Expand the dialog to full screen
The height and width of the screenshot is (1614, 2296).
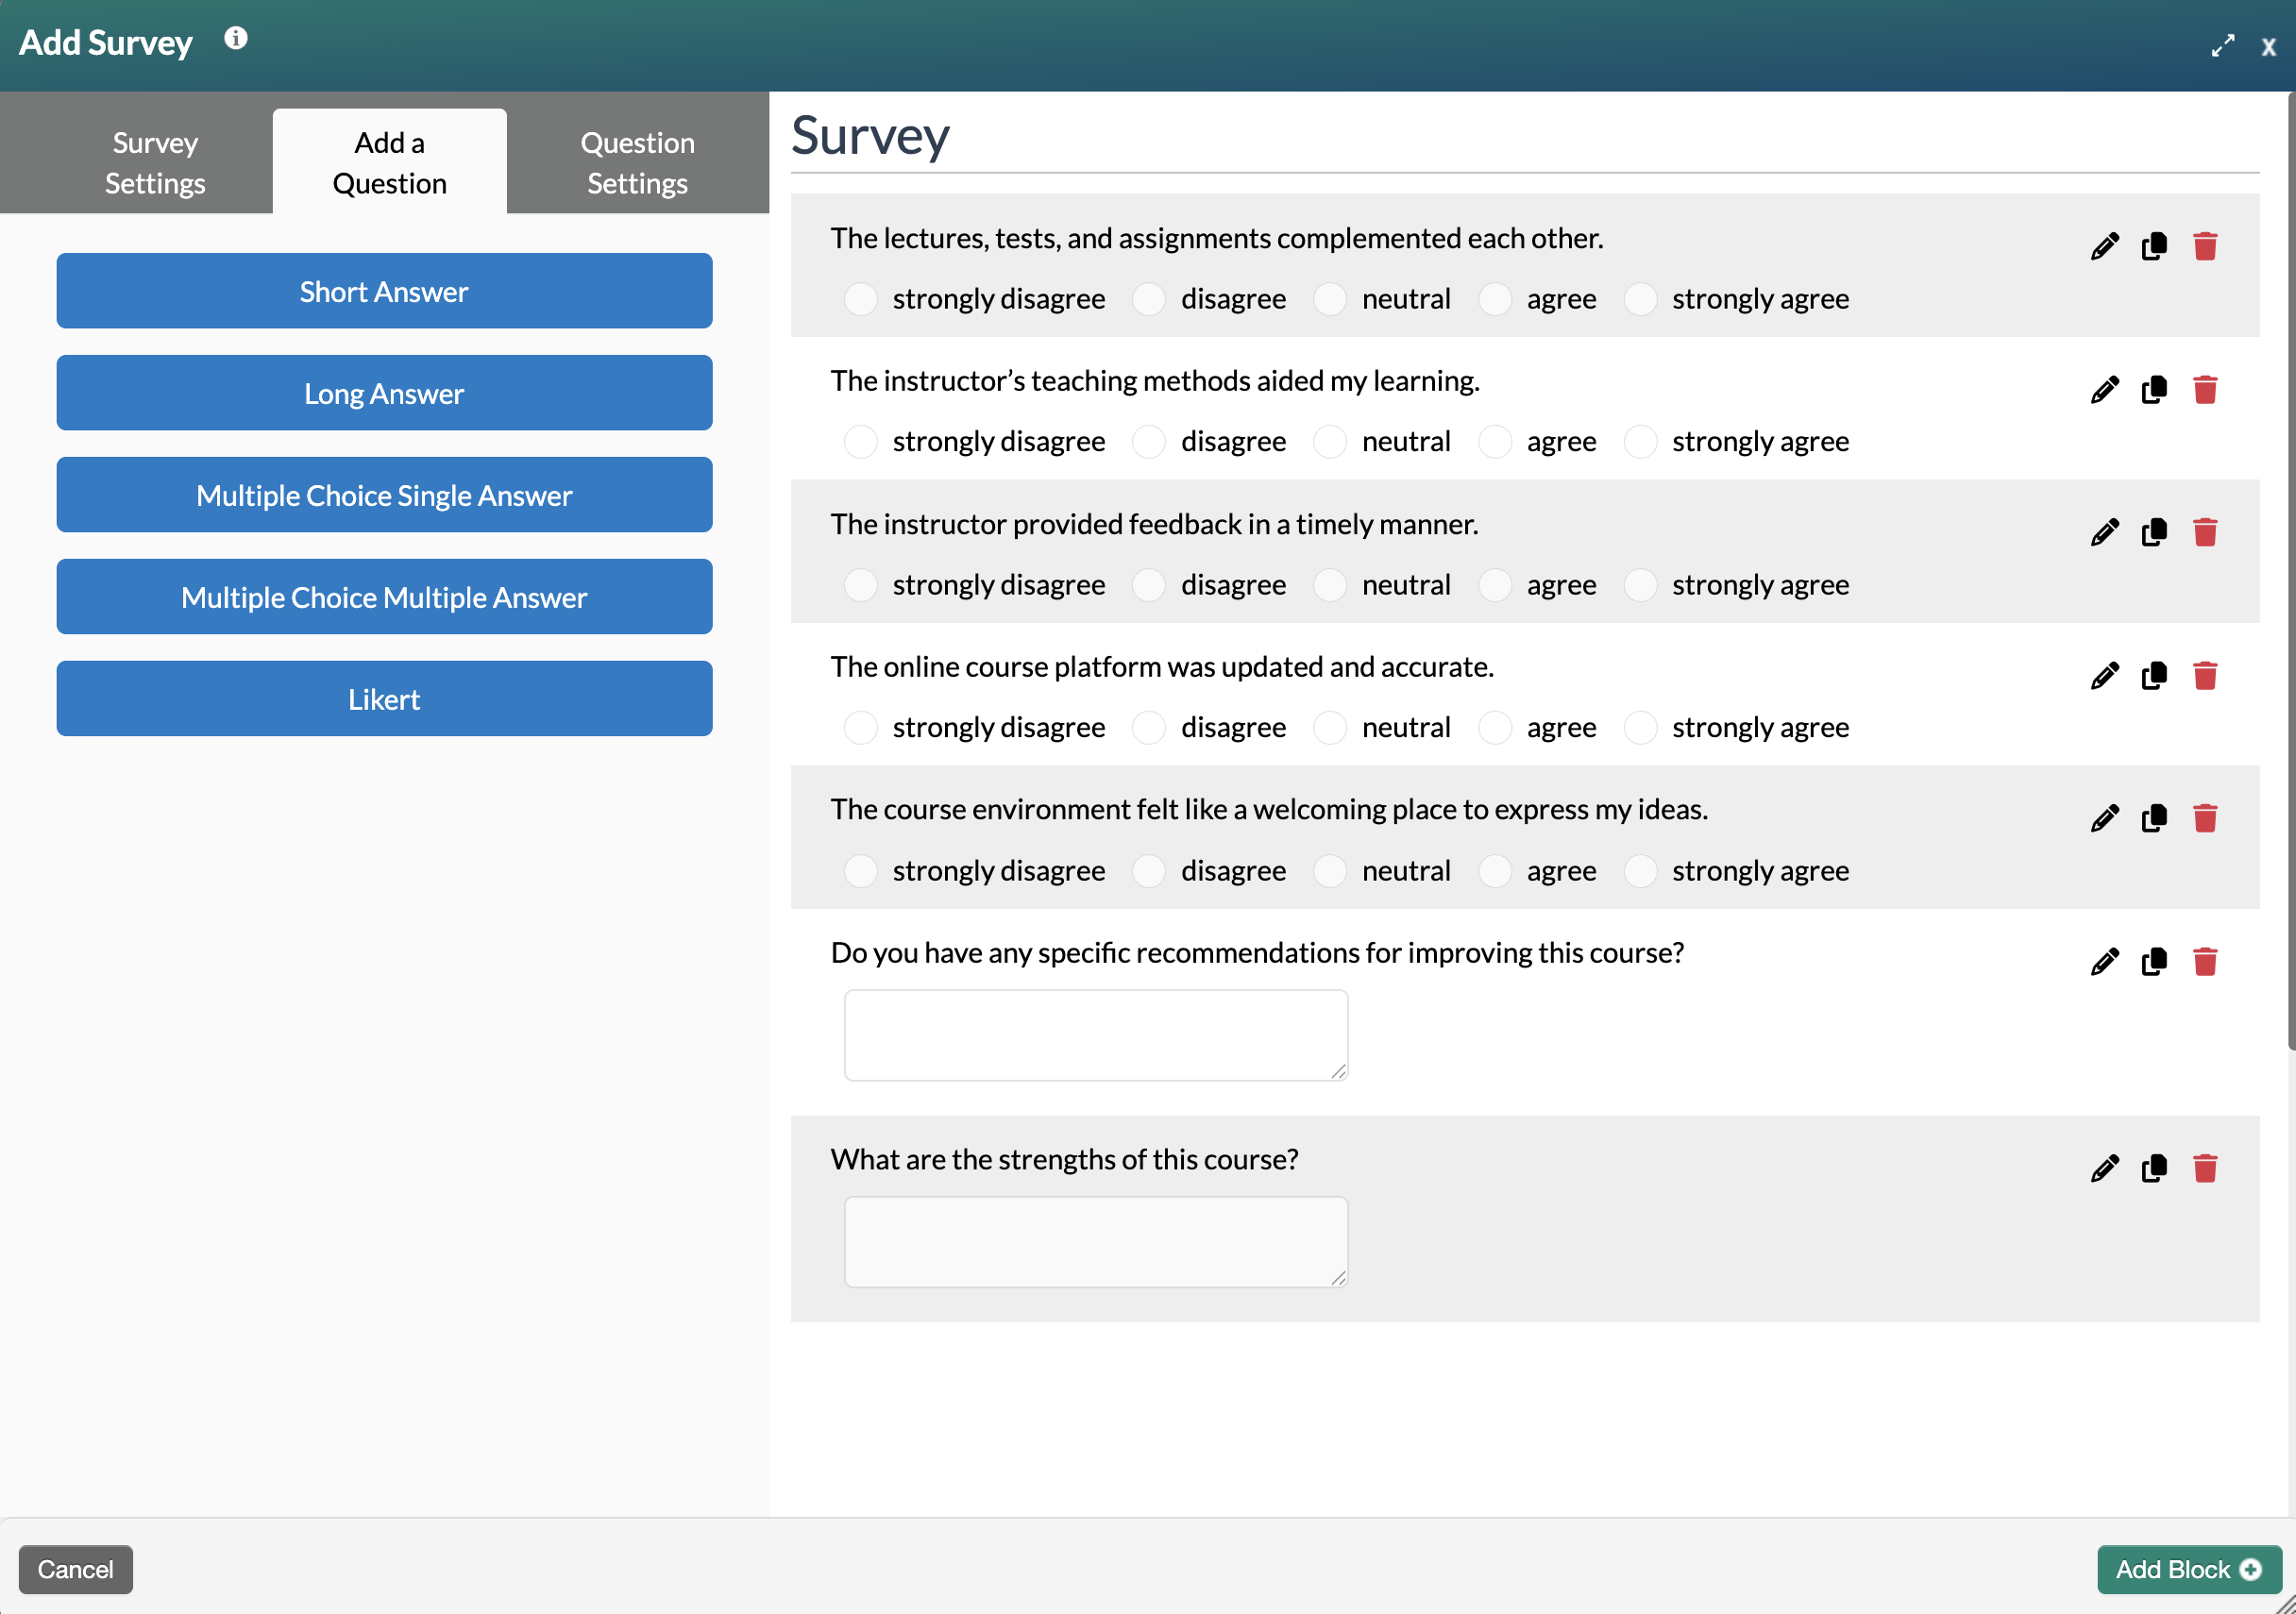click(2222, 46)
